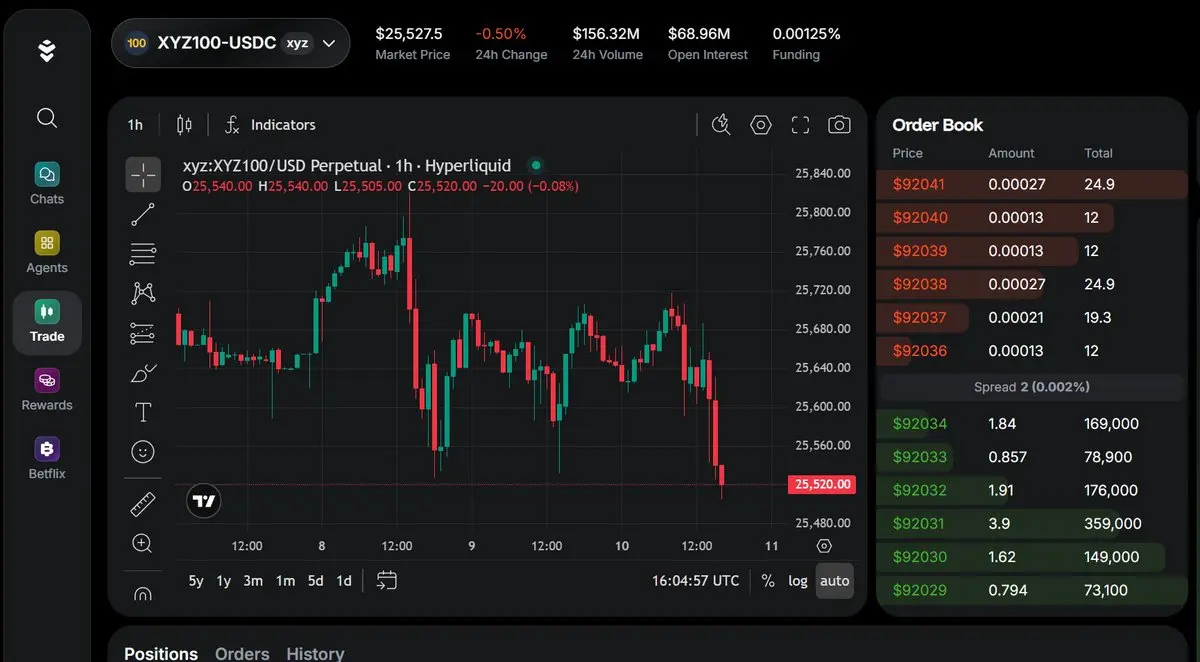Open search from the sidebar magnifier
The width and height of the screenshot is (1200, 662).
click(46, 118)
